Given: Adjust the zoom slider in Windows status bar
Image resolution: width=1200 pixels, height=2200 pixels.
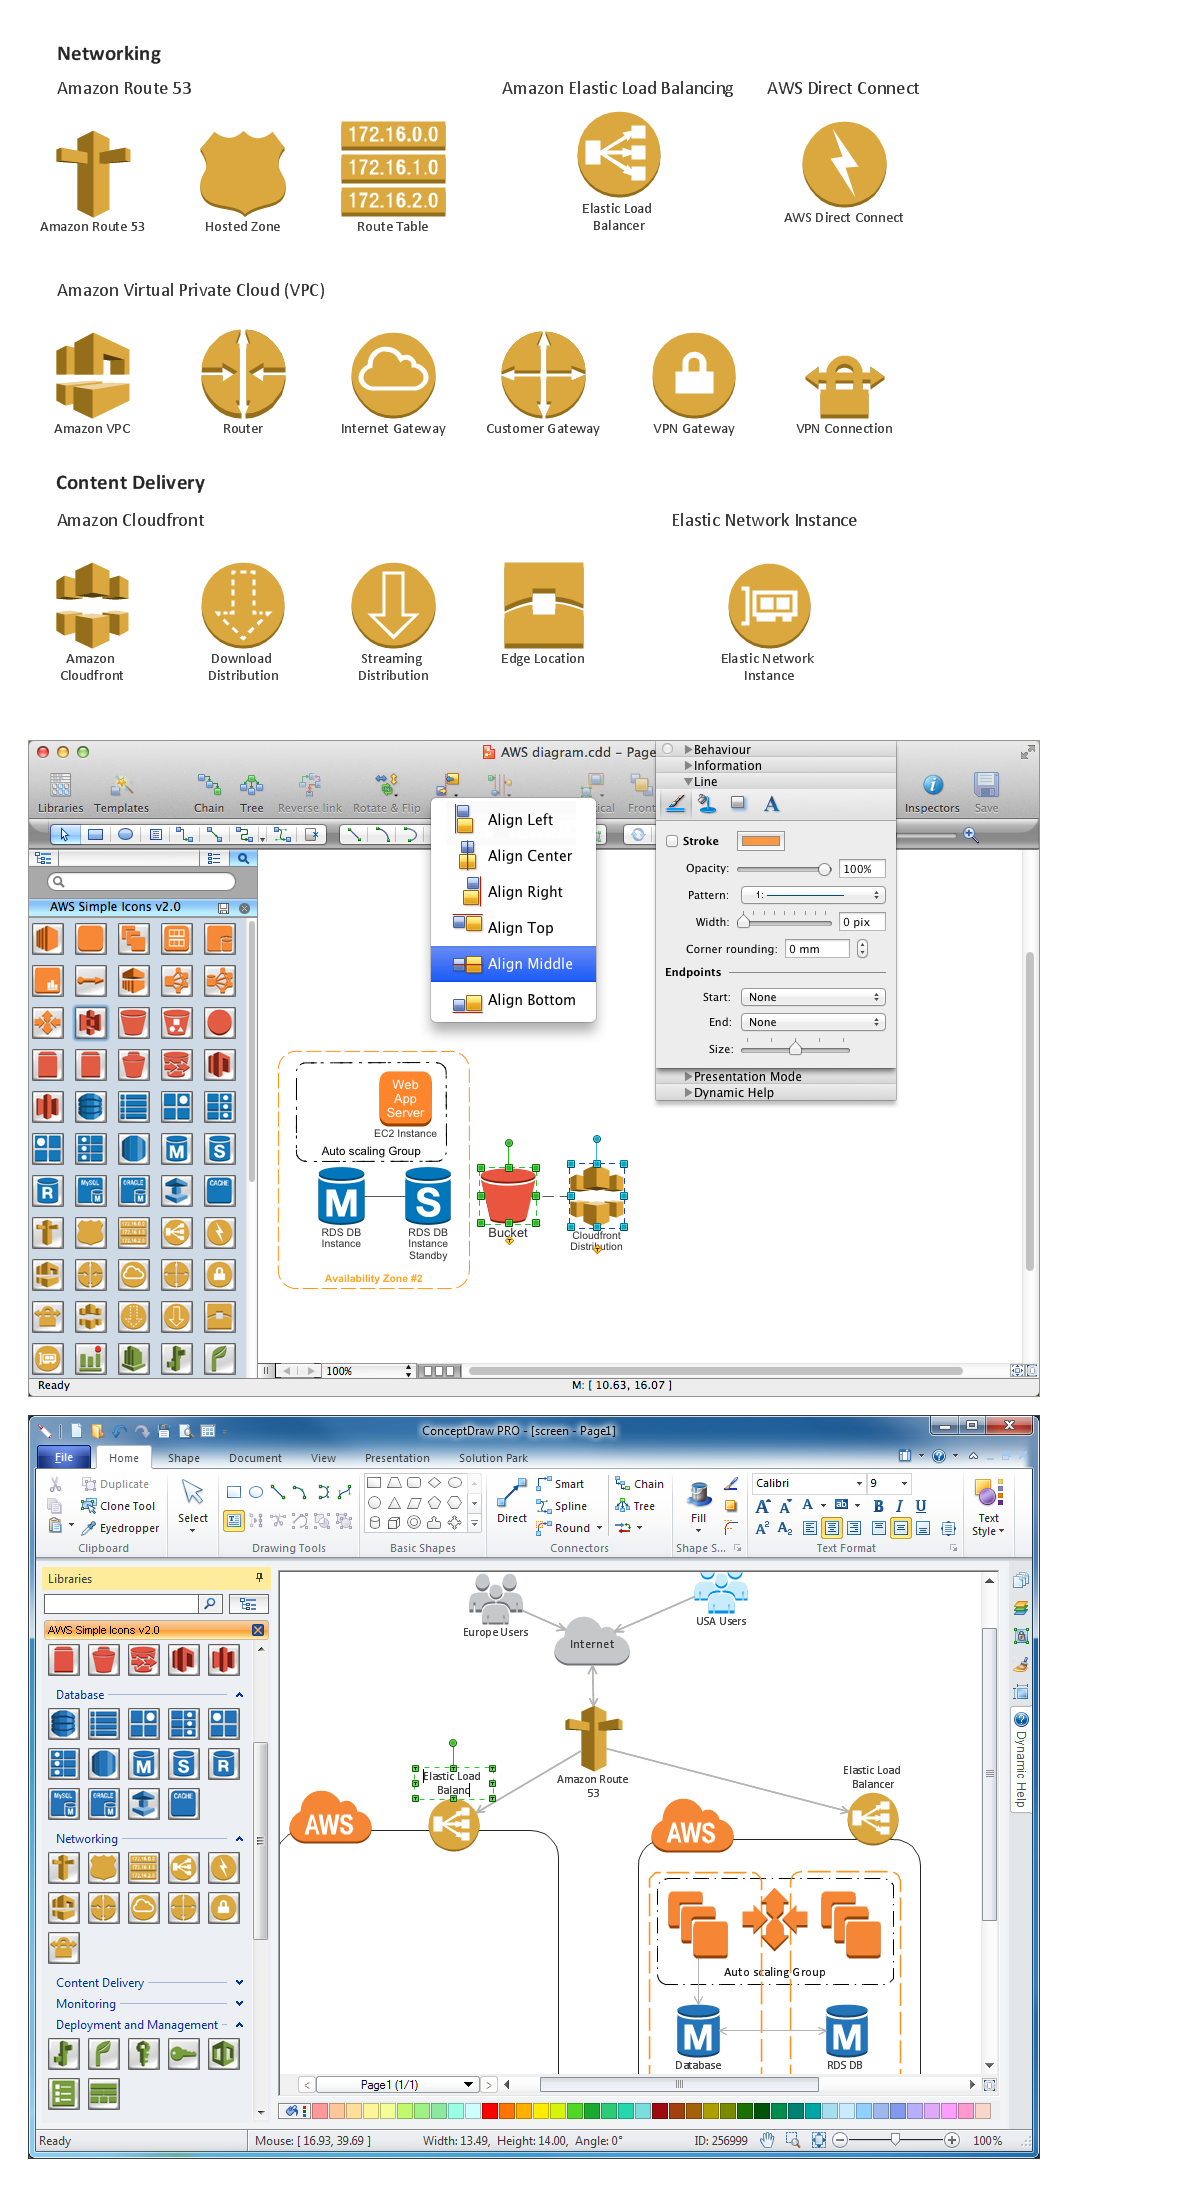Looking at the screenshot, I should click(x=896, y=2140).
